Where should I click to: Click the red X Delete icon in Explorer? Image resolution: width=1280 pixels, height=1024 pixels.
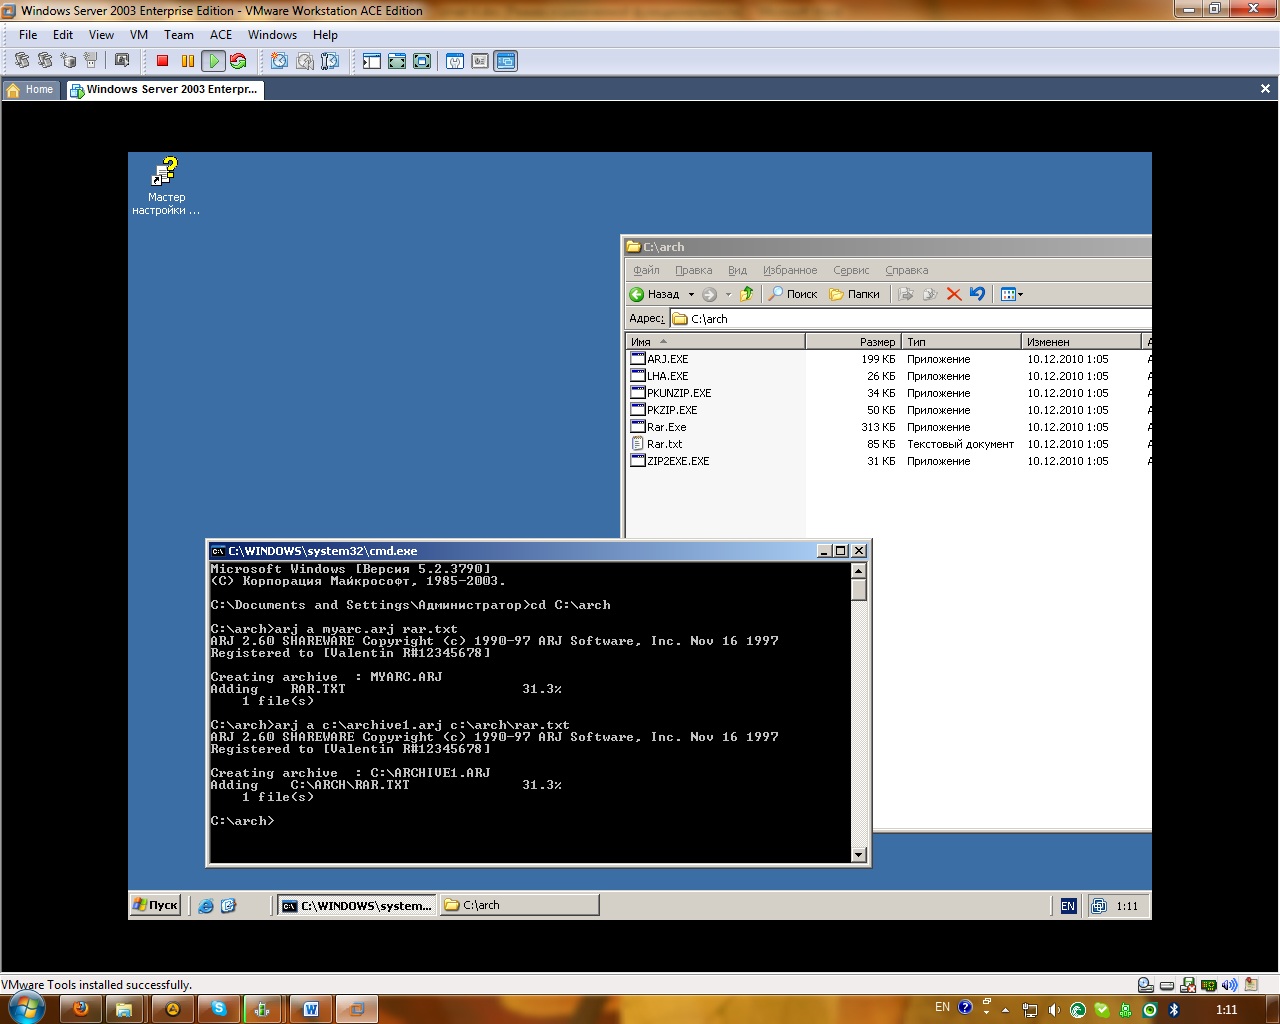(x=953, y=294)
